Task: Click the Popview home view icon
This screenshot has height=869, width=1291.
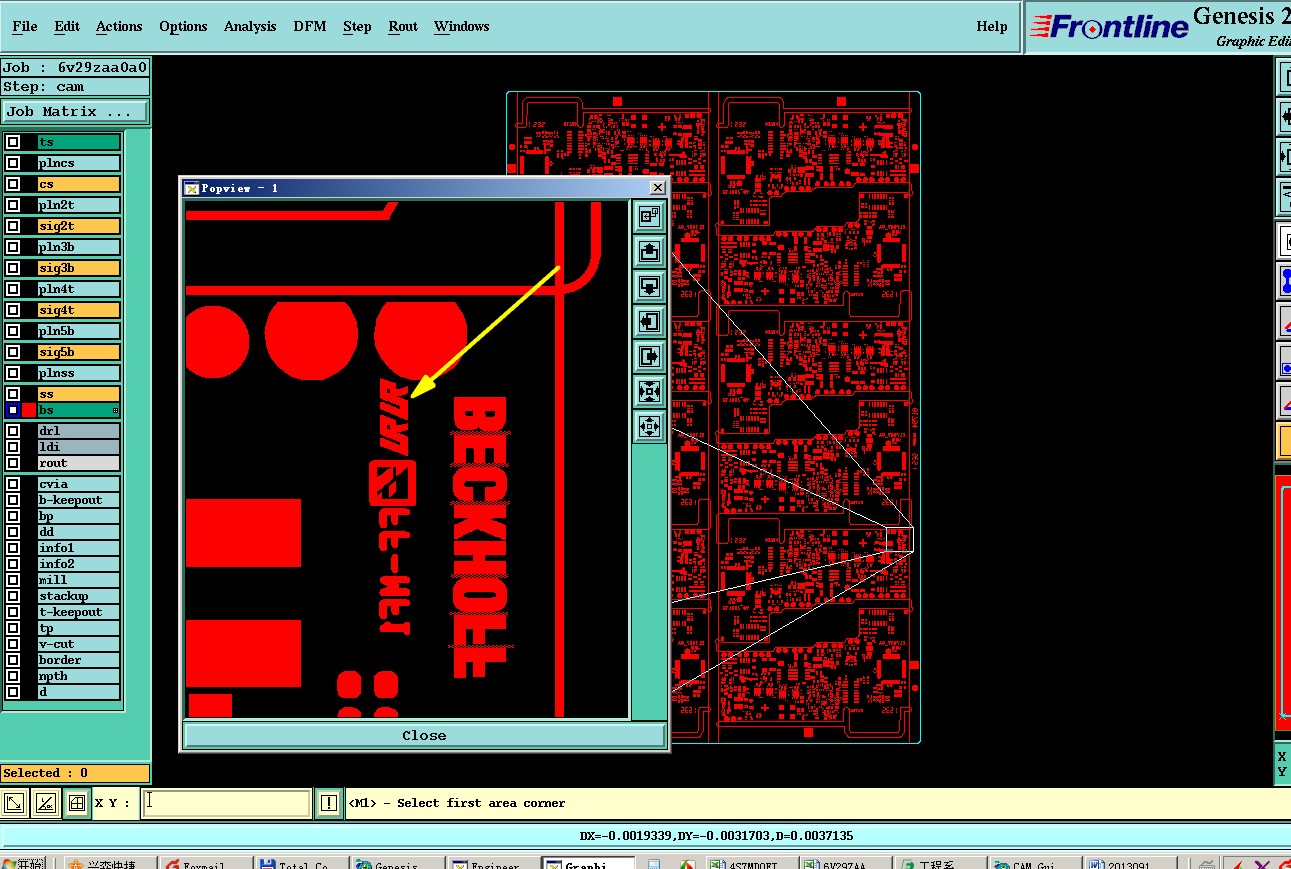Action: 650,216
